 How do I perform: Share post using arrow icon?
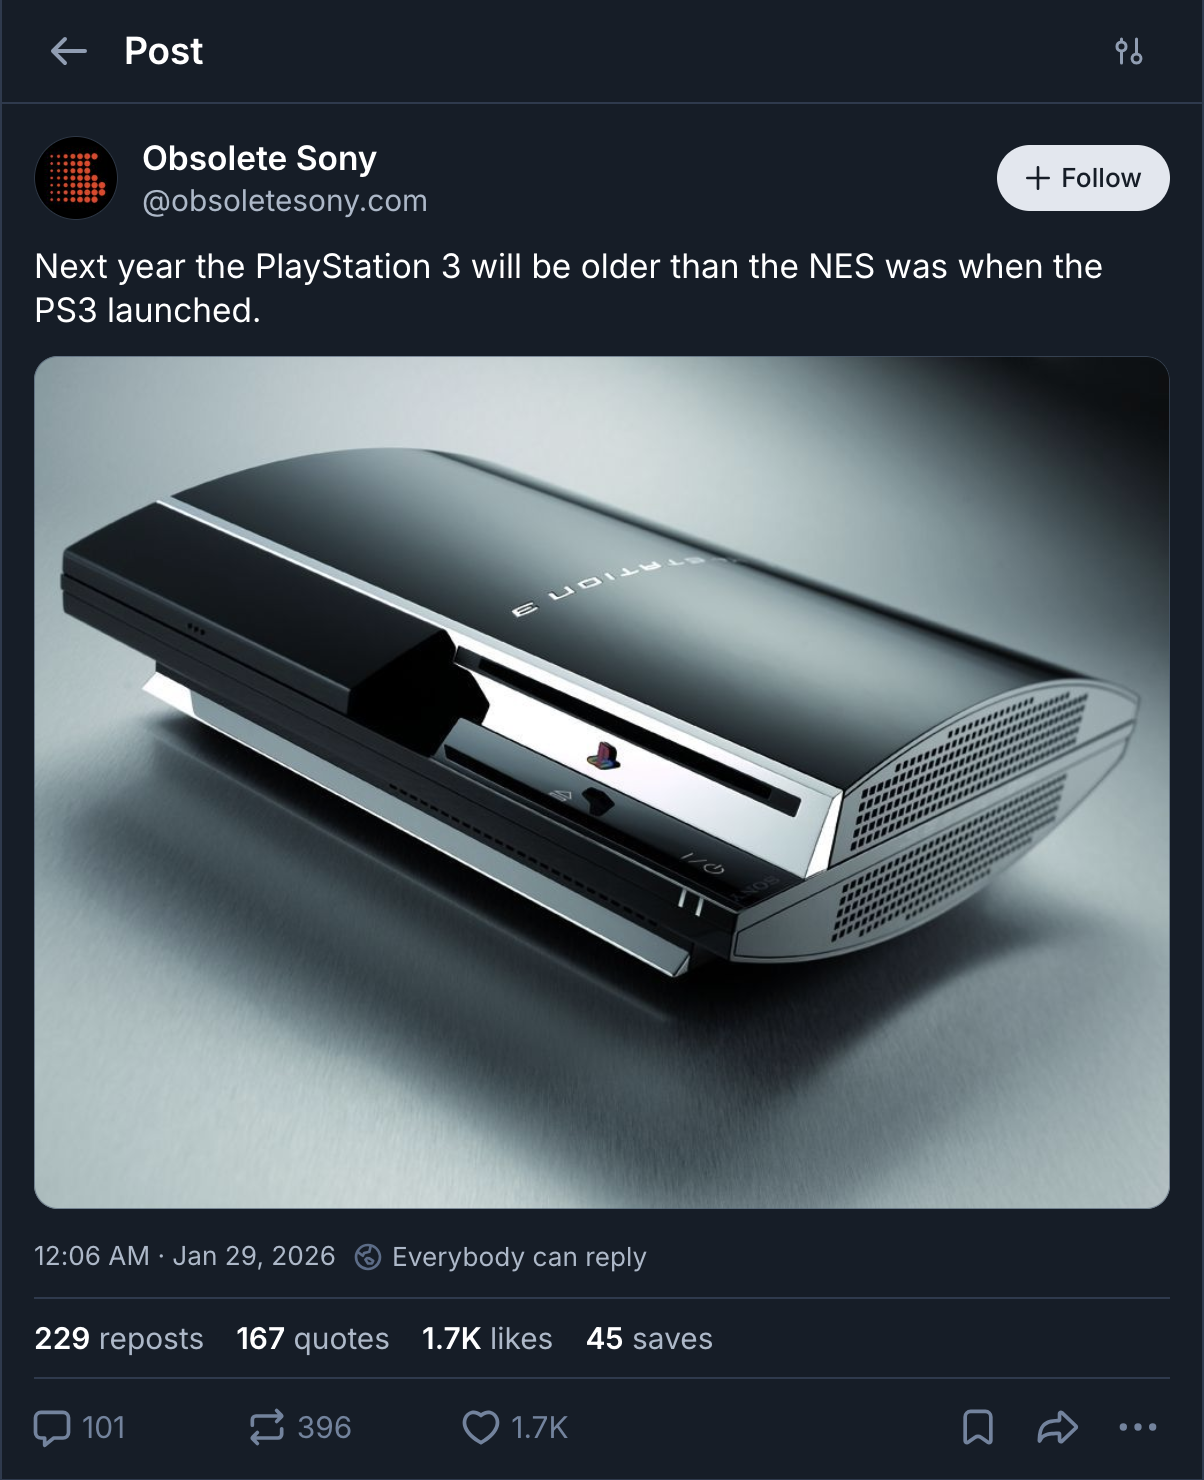(x=1057, y=1427)
